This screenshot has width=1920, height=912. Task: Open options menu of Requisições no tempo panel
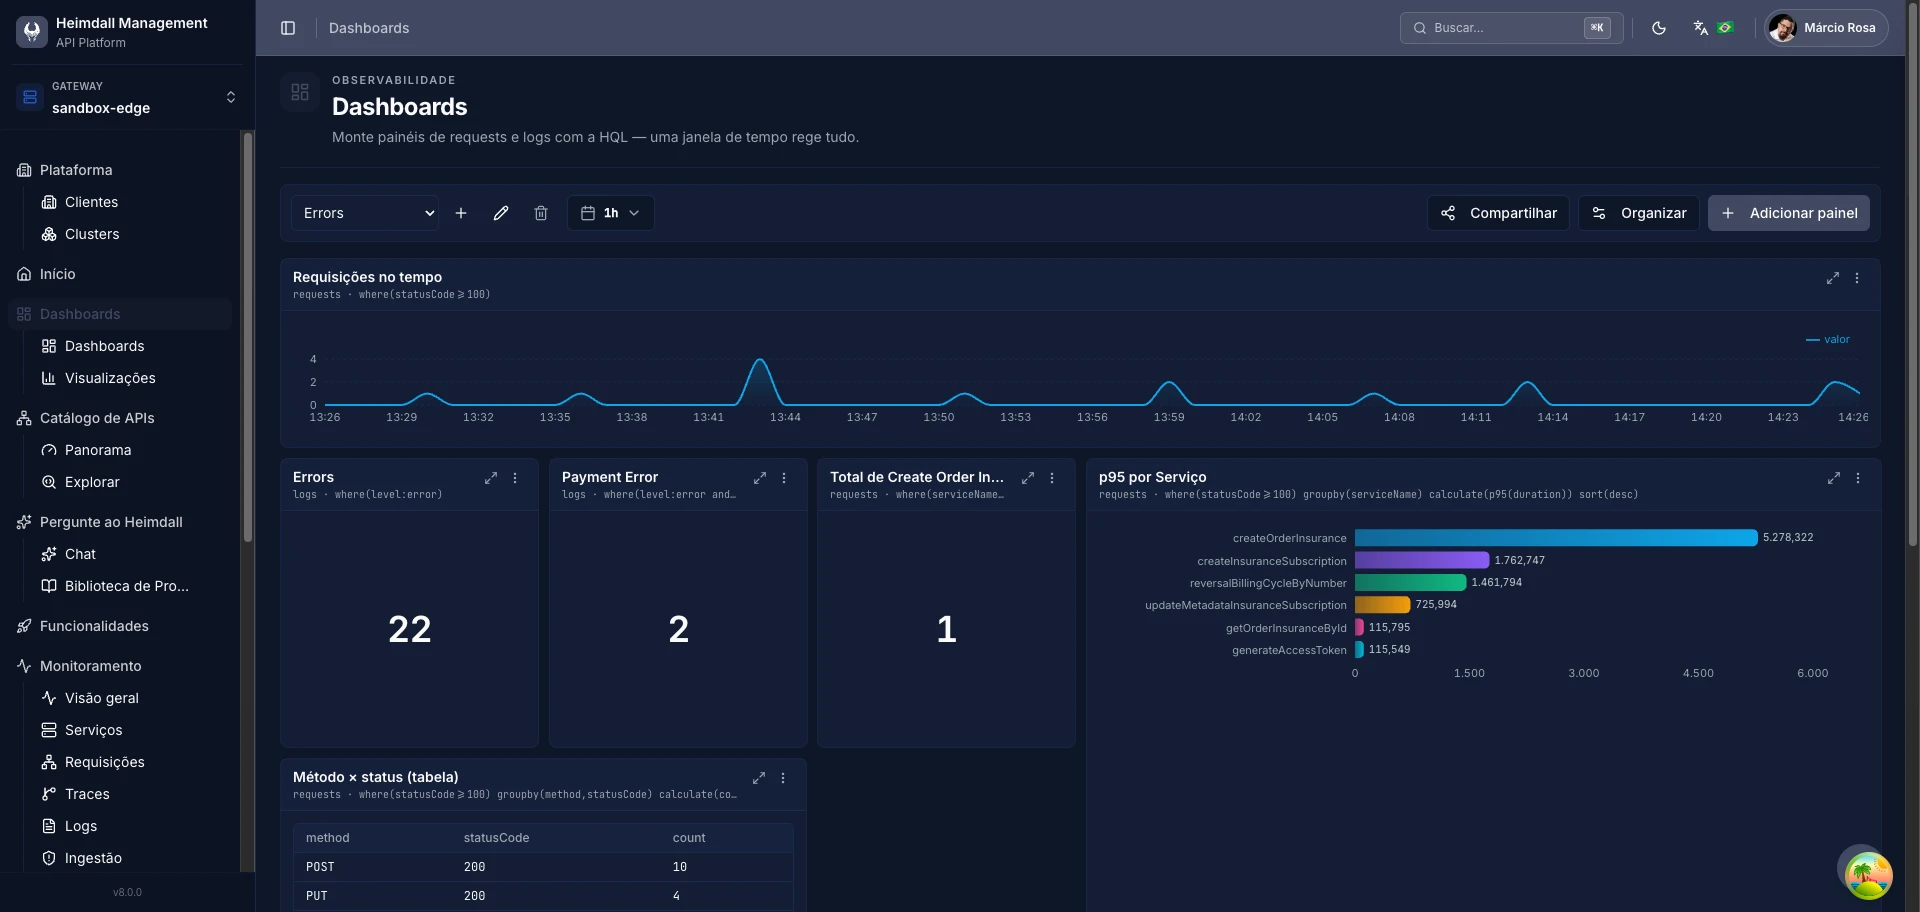(1857, 278)
